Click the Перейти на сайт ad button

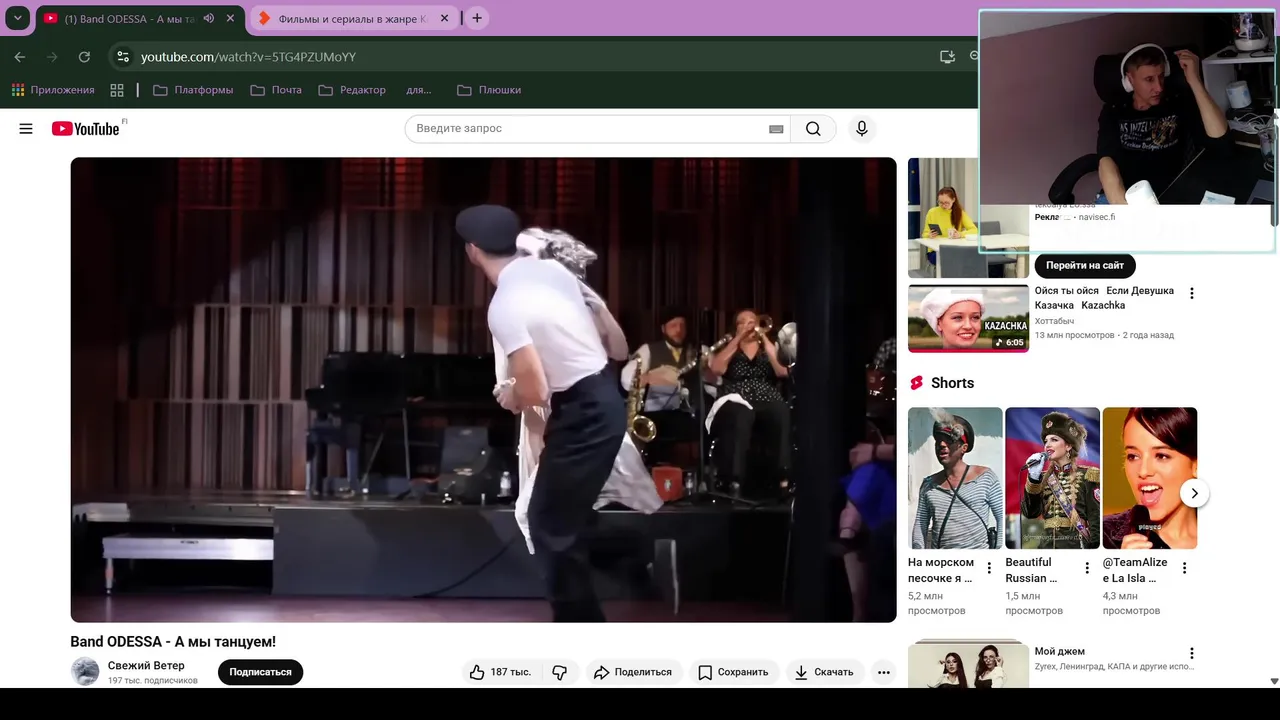1085,265
